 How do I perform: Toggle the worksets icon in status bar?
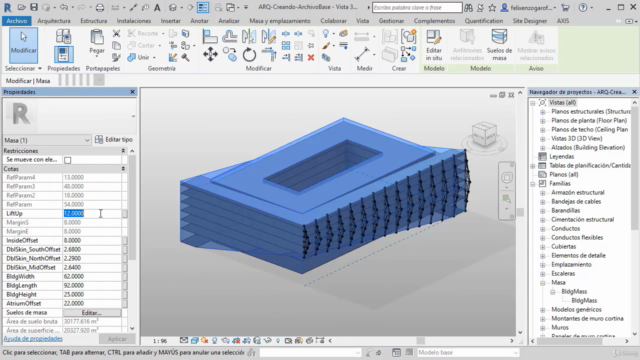[x=251, y=352]
